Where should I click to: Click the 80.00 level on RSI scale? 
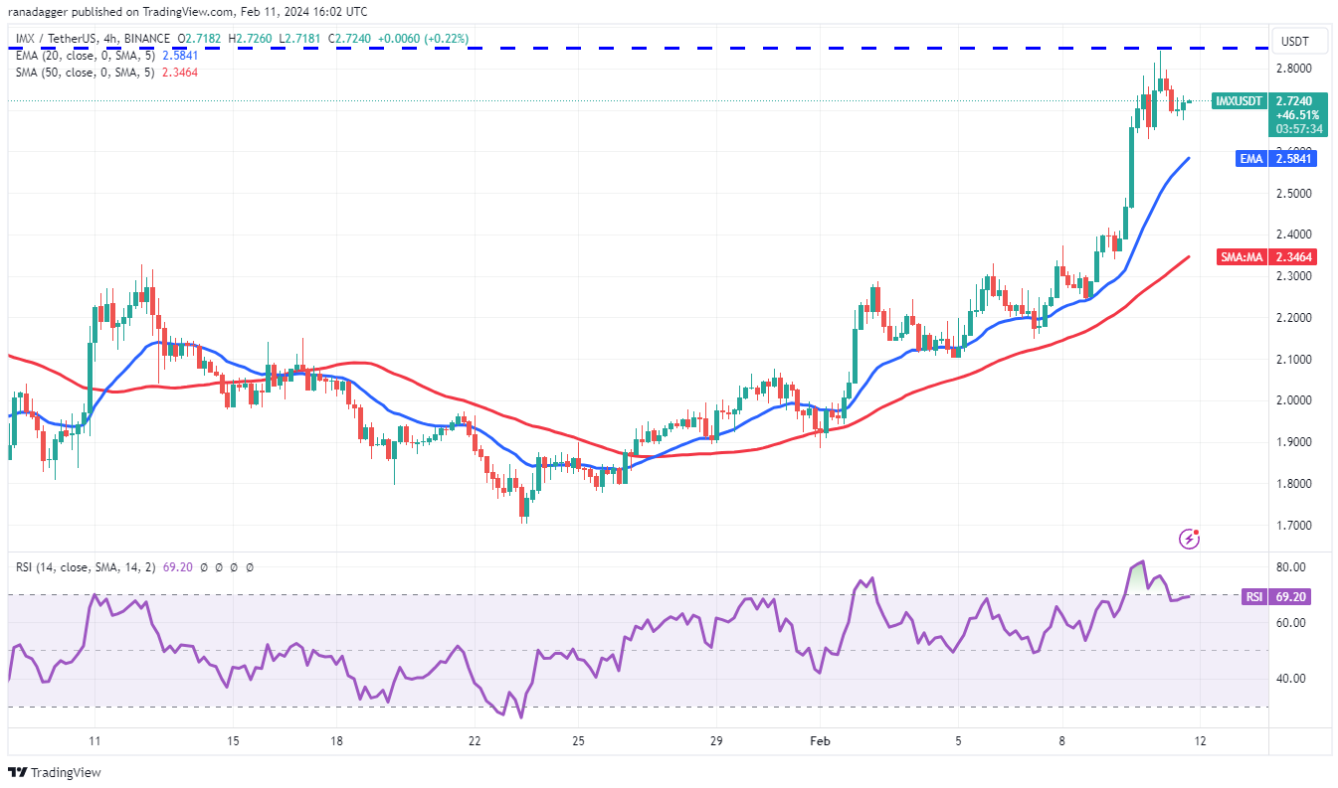coord(1290,567)
